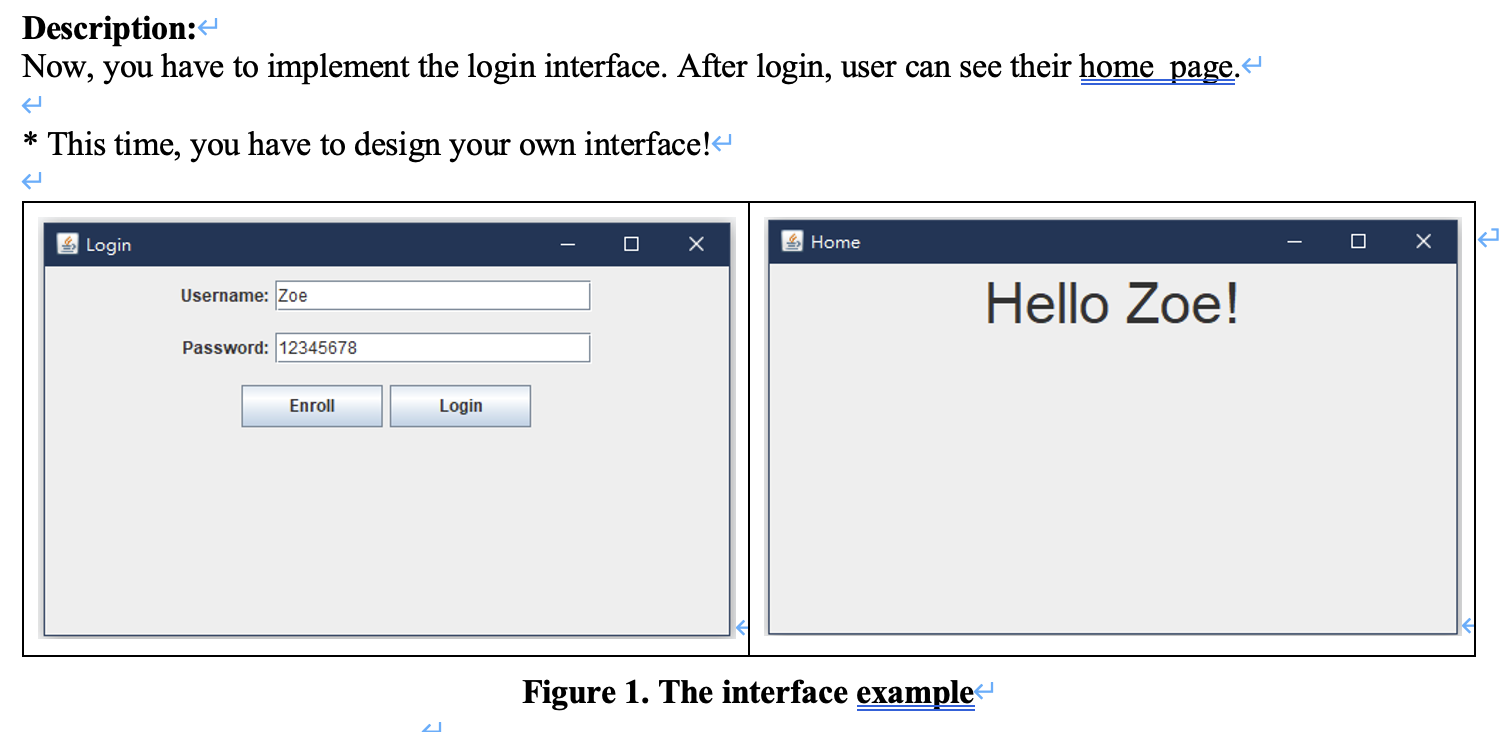Click the minimize icon on the Login window
Screen dimensions: 1510x732
click(x=567, y=244)
